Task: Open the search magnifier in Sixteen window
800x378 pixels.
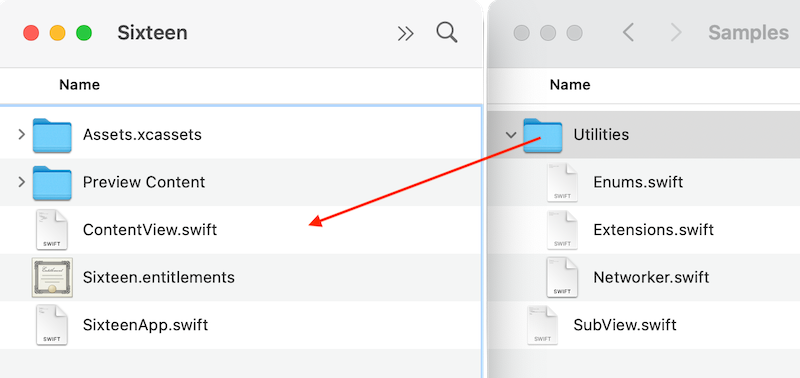Action: pyautogui.click(x=446, y=33)
